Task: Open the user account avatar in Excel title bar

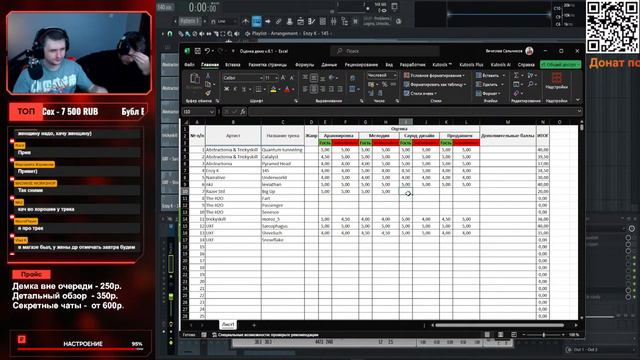Action: point(529,51)
